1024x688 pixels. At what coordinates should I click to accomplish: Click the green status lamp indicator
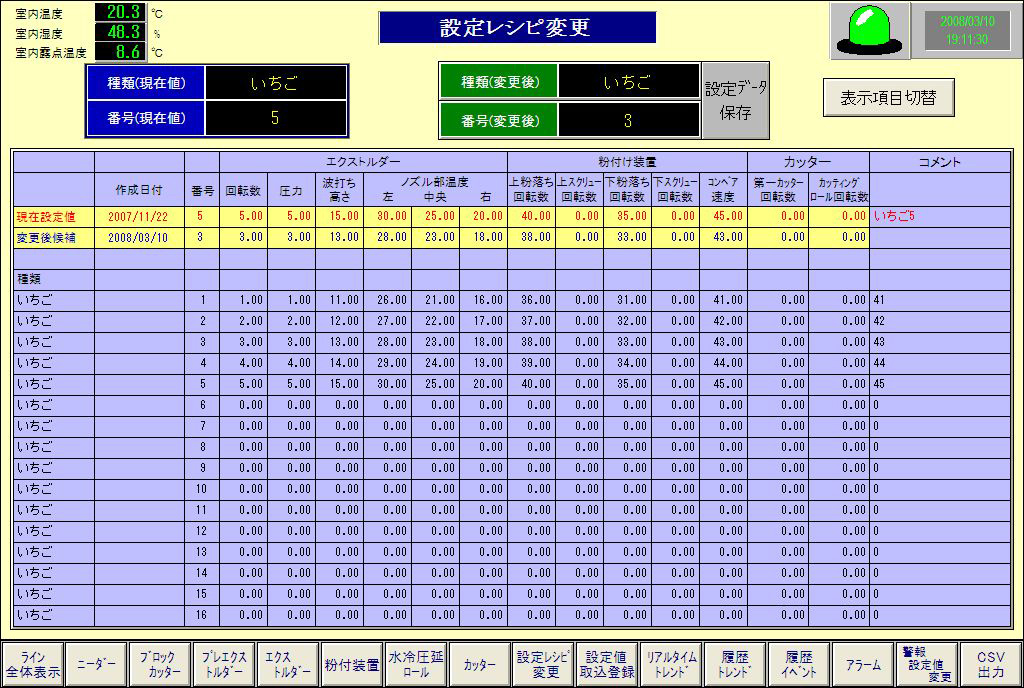click(870, 31)
